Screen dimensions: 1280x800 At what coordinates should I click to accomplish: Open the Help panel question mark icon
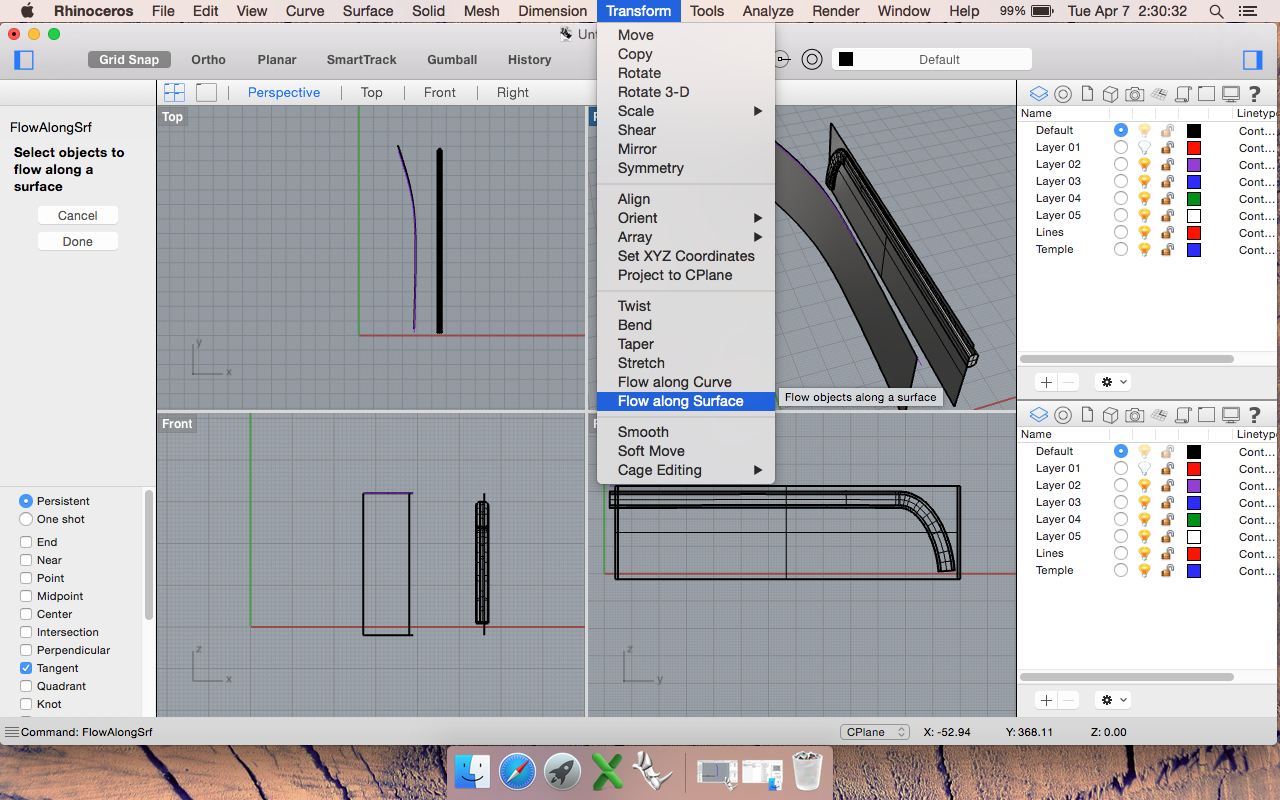(x=1254, y=93)
